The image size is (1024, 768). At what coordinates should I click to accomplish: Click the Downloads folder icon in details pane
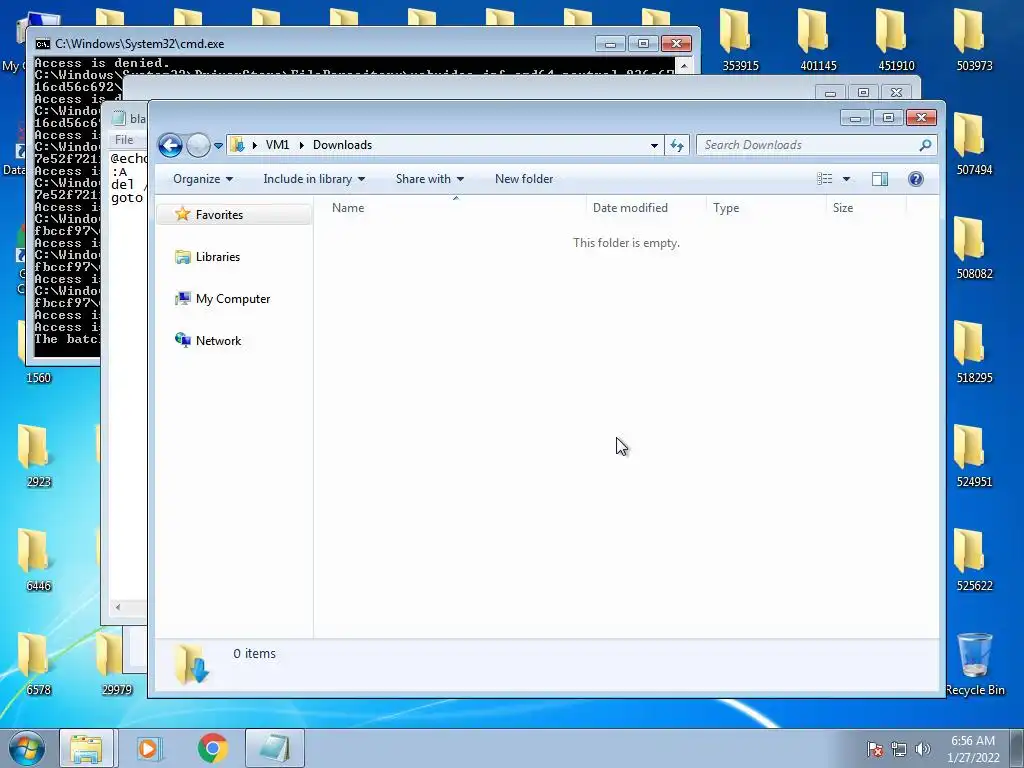point(191,664)
